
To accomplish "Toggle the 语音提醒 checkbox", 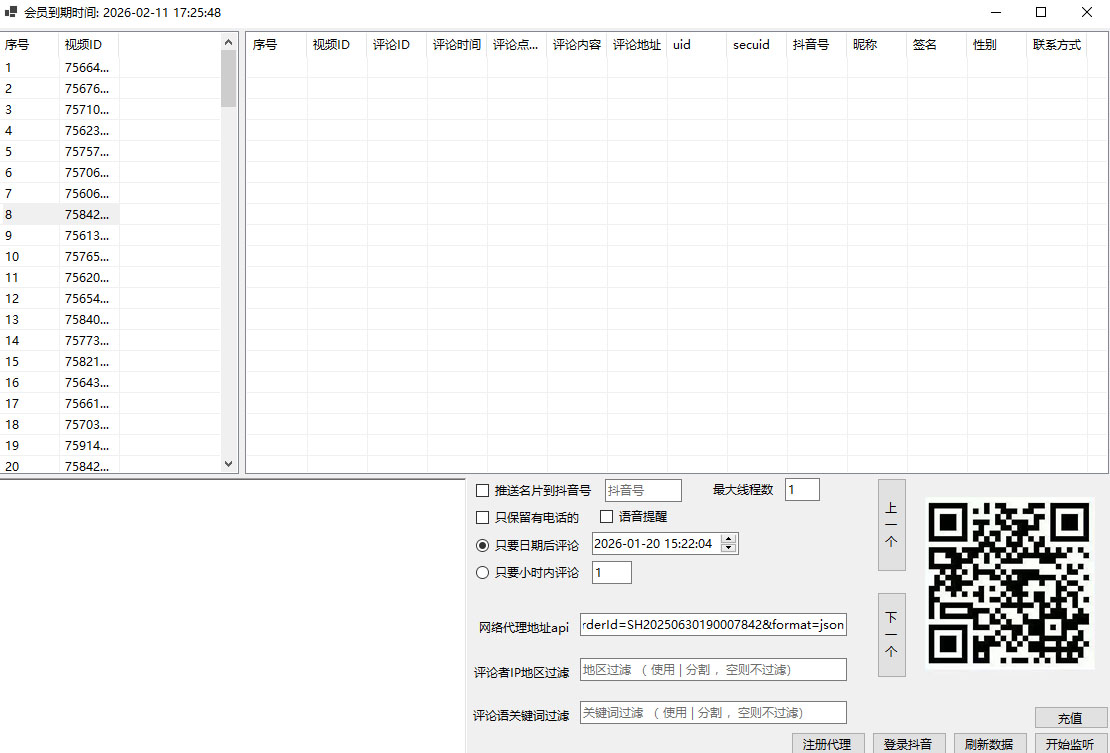I will [607, 517].
